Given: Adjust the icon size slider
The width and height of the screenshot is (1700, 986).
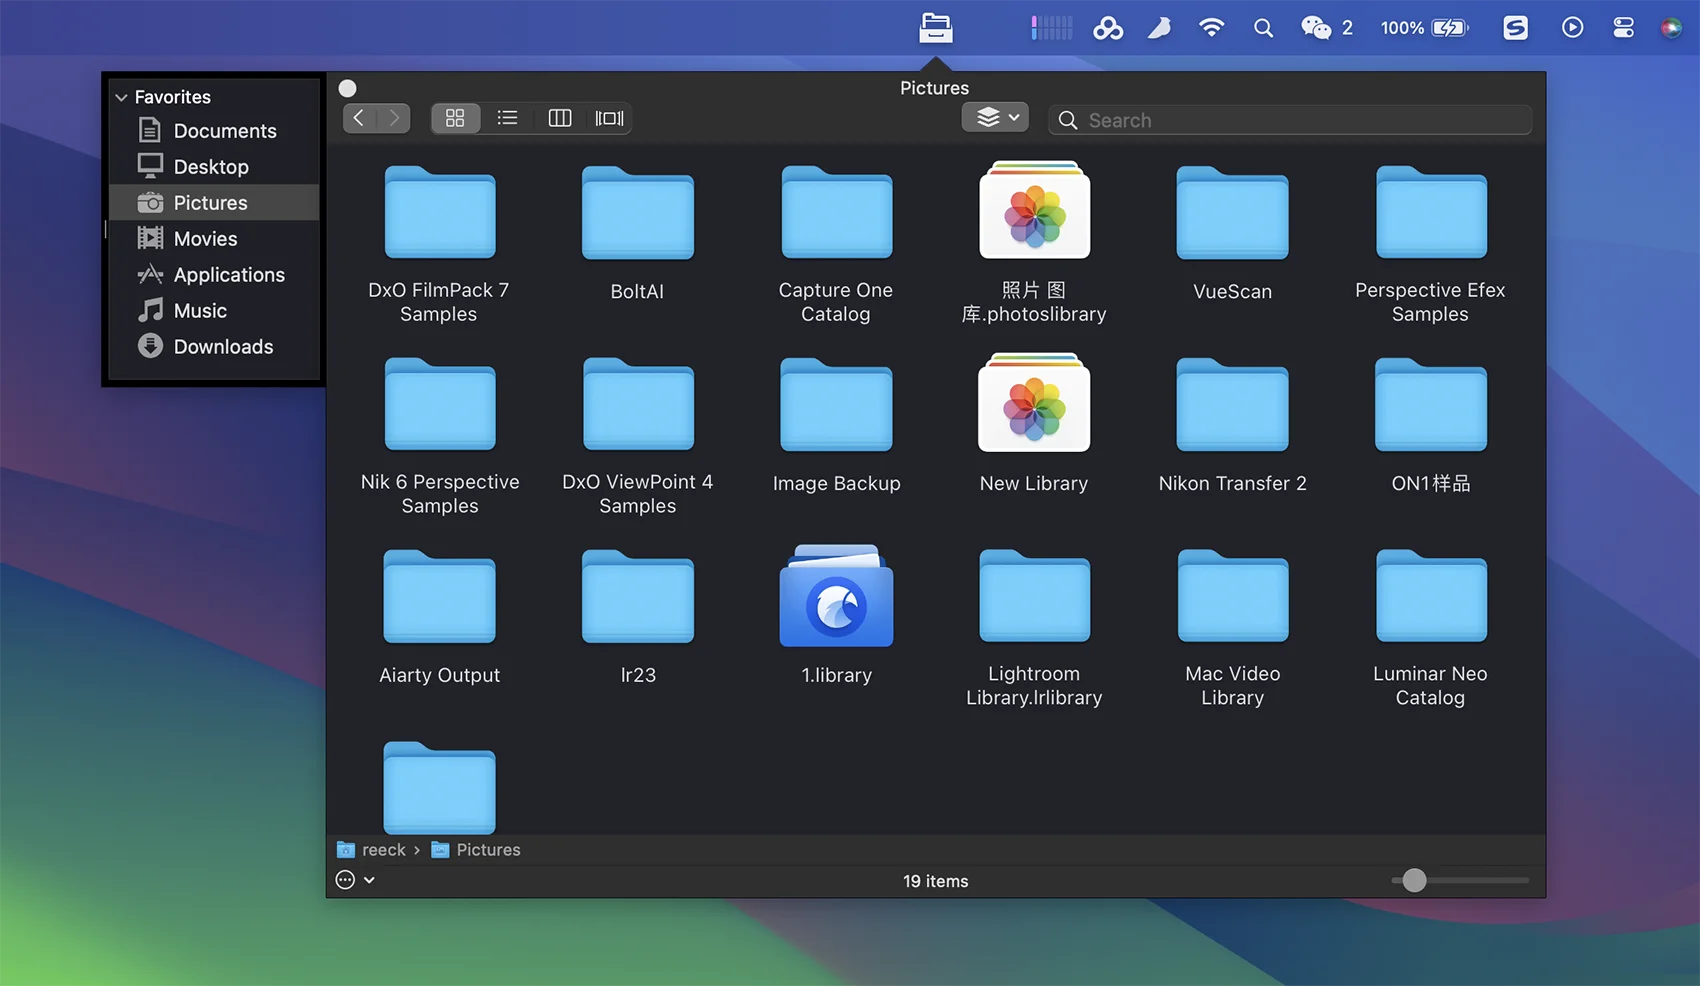Looking at the screenshot, I should tap(1414, 880).
